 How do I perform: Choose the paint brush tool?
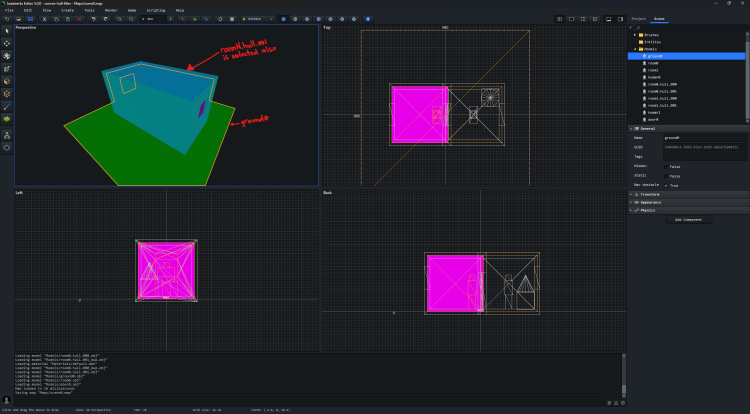point(8,105)
